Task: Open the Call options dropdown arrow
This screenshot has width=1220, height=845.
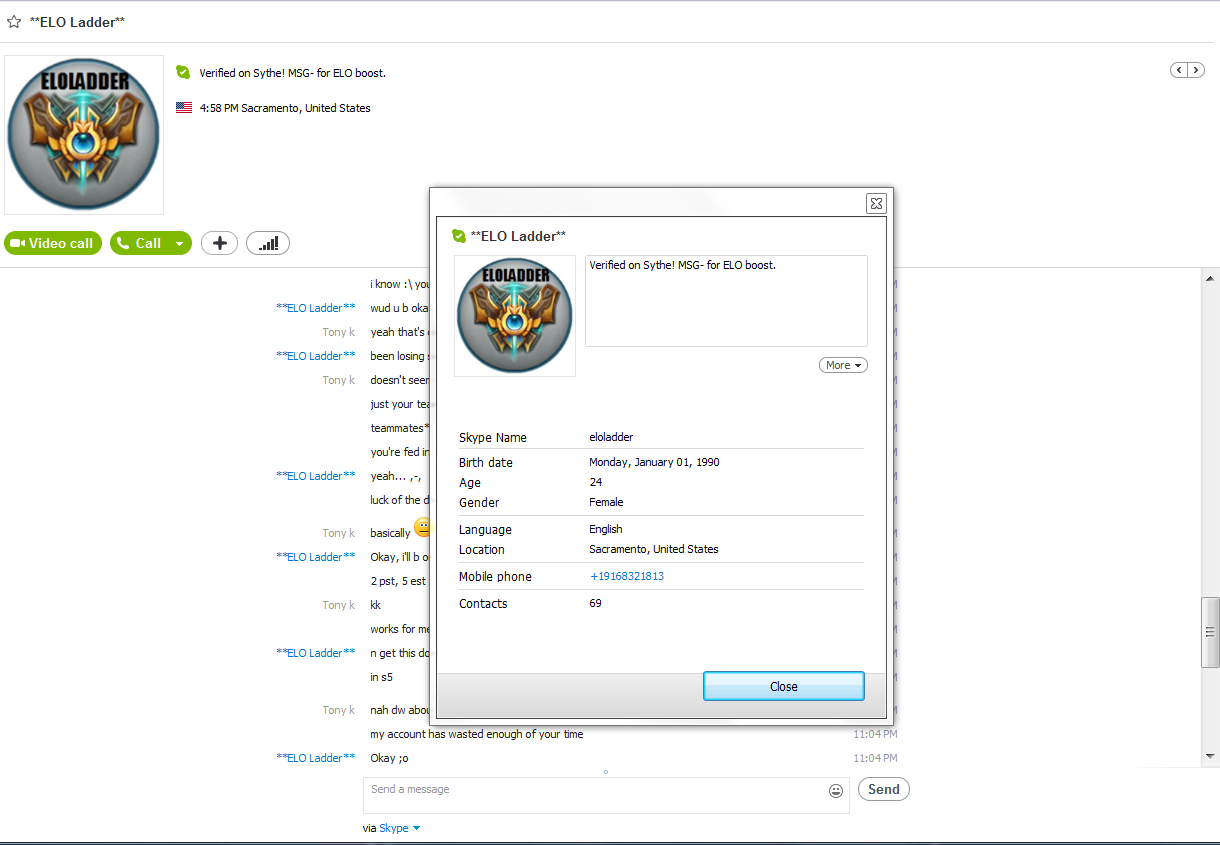Action: pos(180,243)
